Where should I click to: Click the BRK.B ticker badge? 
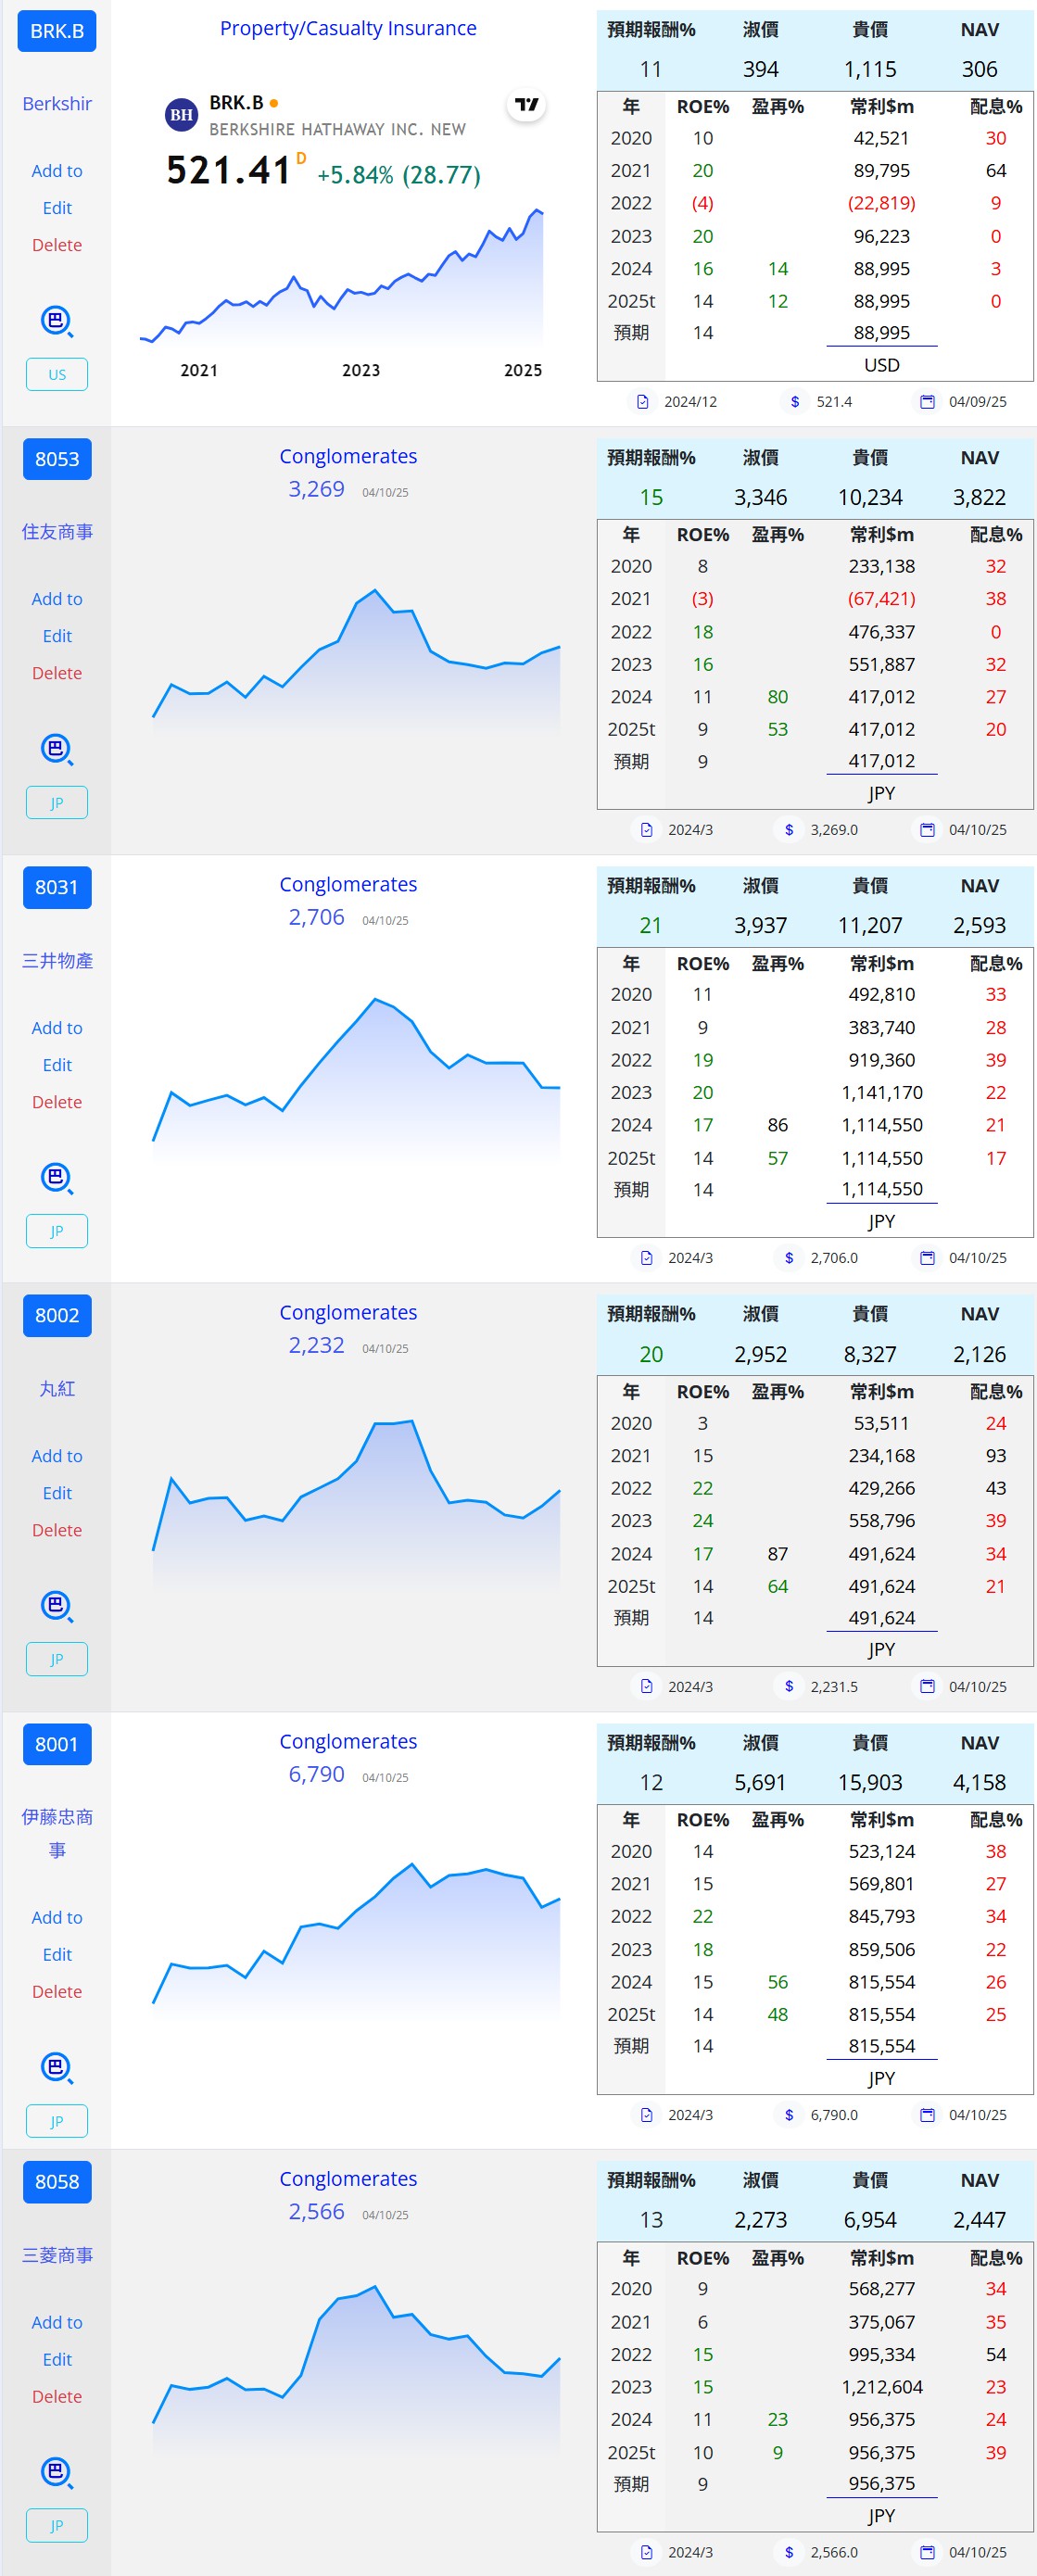point(57,31)
